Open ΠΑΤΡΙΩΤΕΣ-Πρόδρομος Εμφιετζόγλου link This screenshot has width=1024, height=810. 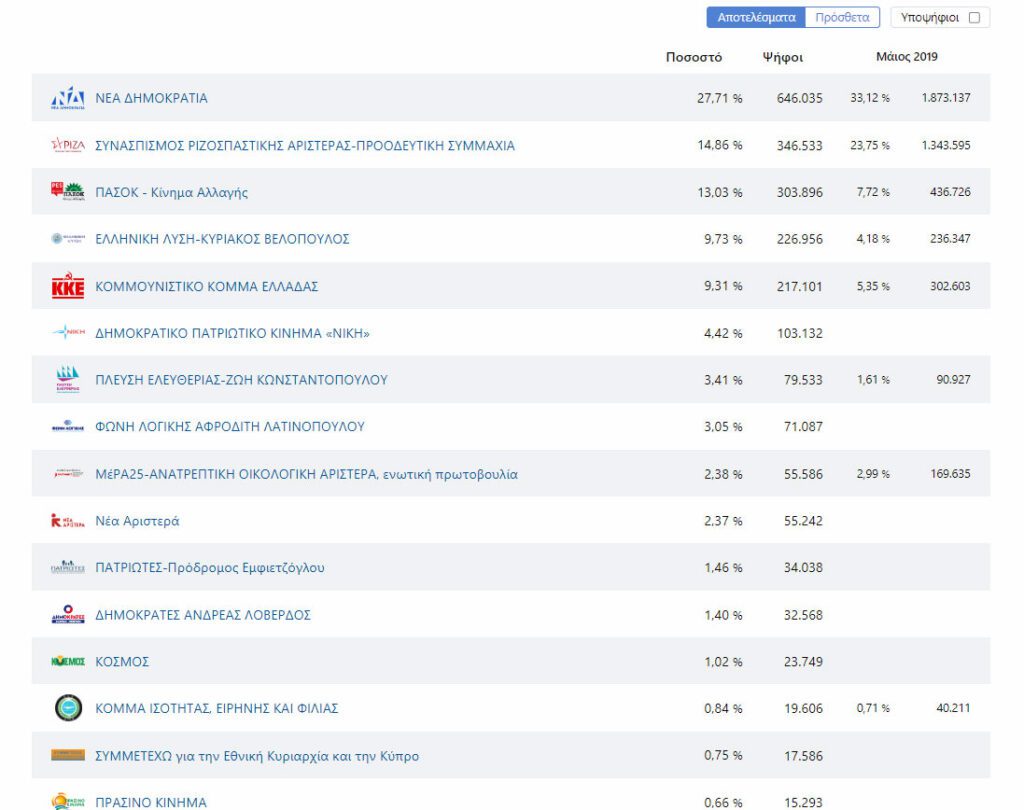coord(210,568)
